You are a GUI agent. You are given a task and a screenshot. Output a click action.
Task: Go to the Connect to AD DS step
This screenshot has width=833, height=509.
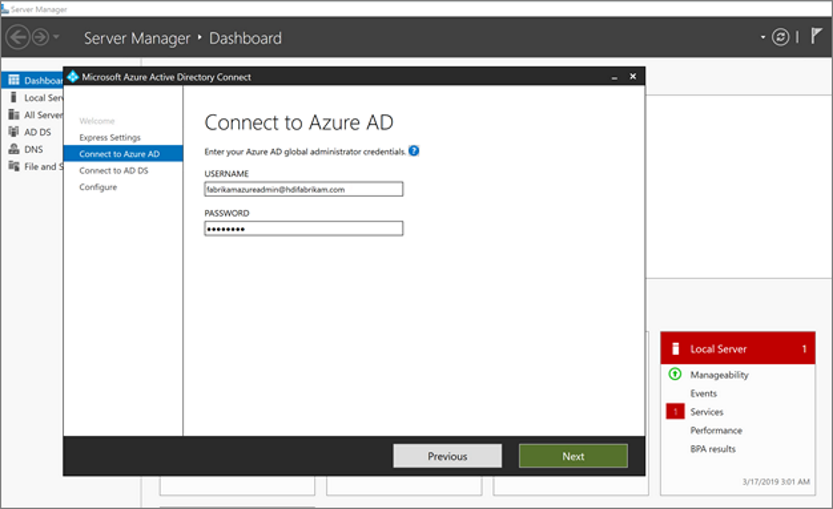coord(114,171)
